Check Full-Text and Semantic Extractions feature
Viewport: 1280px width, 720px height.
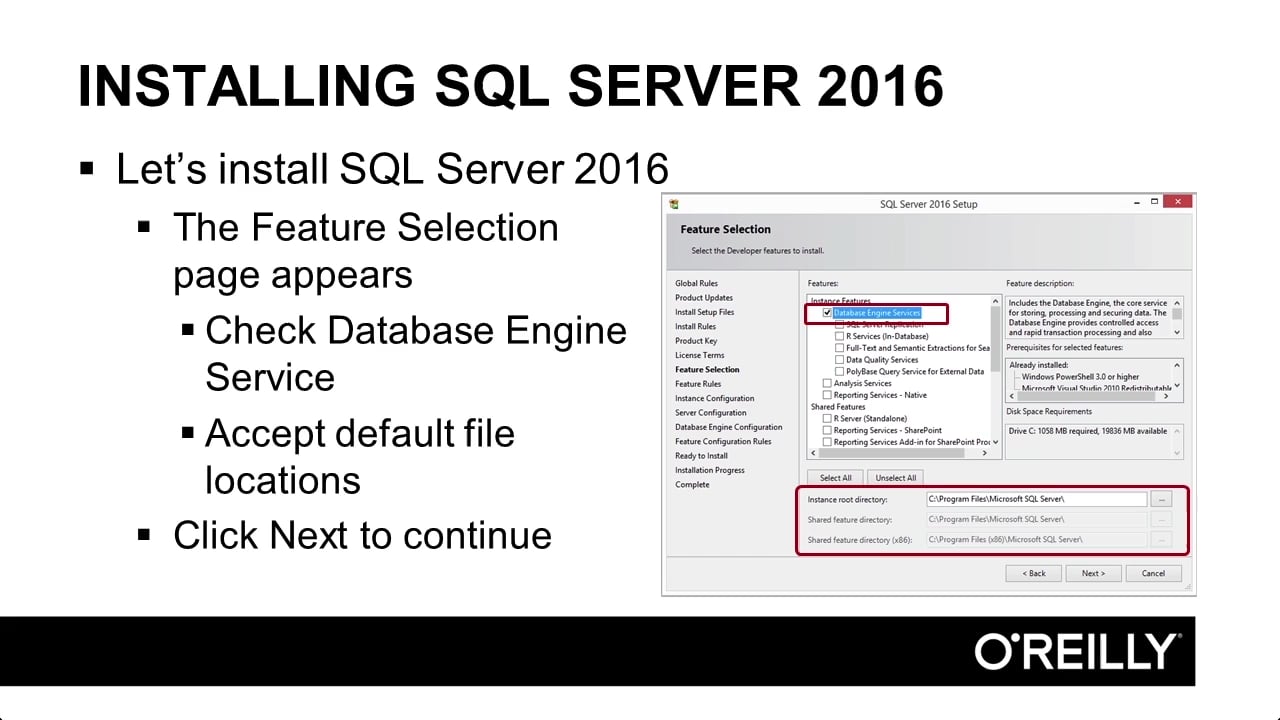pos(839,348)
